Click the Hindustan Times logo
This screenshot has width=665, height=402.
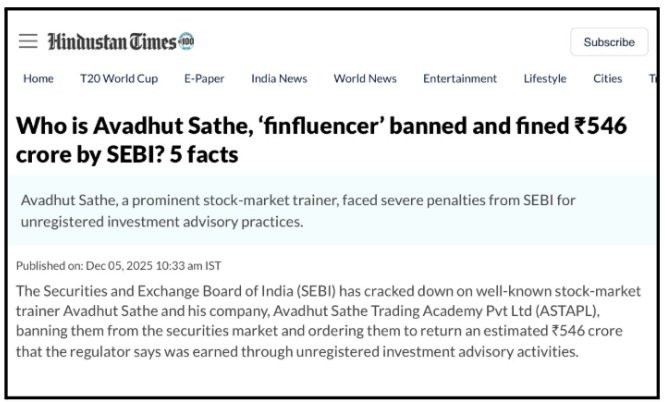[110, 41]
